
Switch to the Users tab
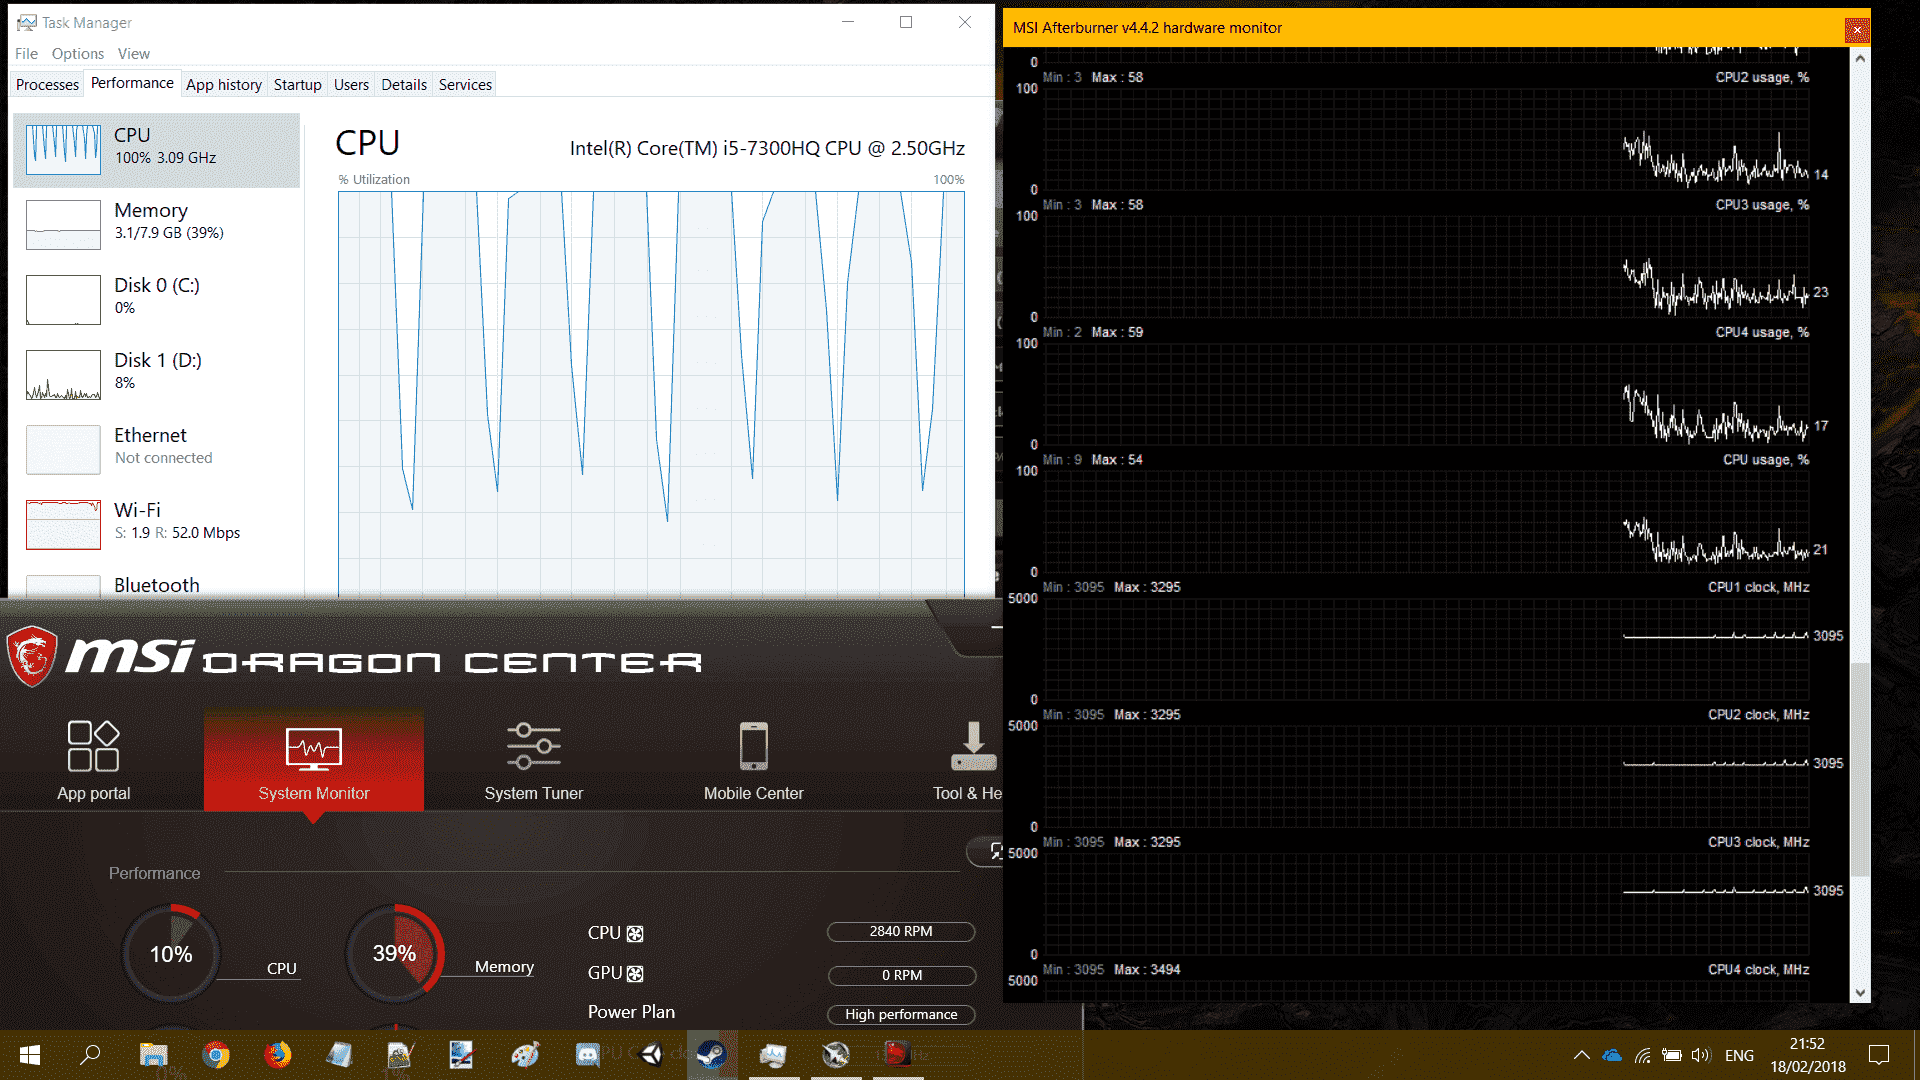tap(351, 85)
